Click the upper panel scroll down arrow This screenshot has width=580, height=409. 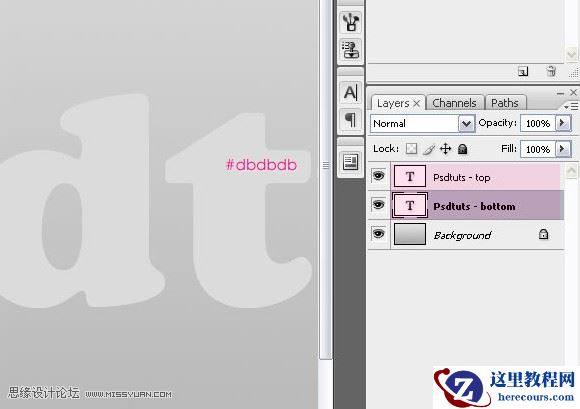pos(571,55)
